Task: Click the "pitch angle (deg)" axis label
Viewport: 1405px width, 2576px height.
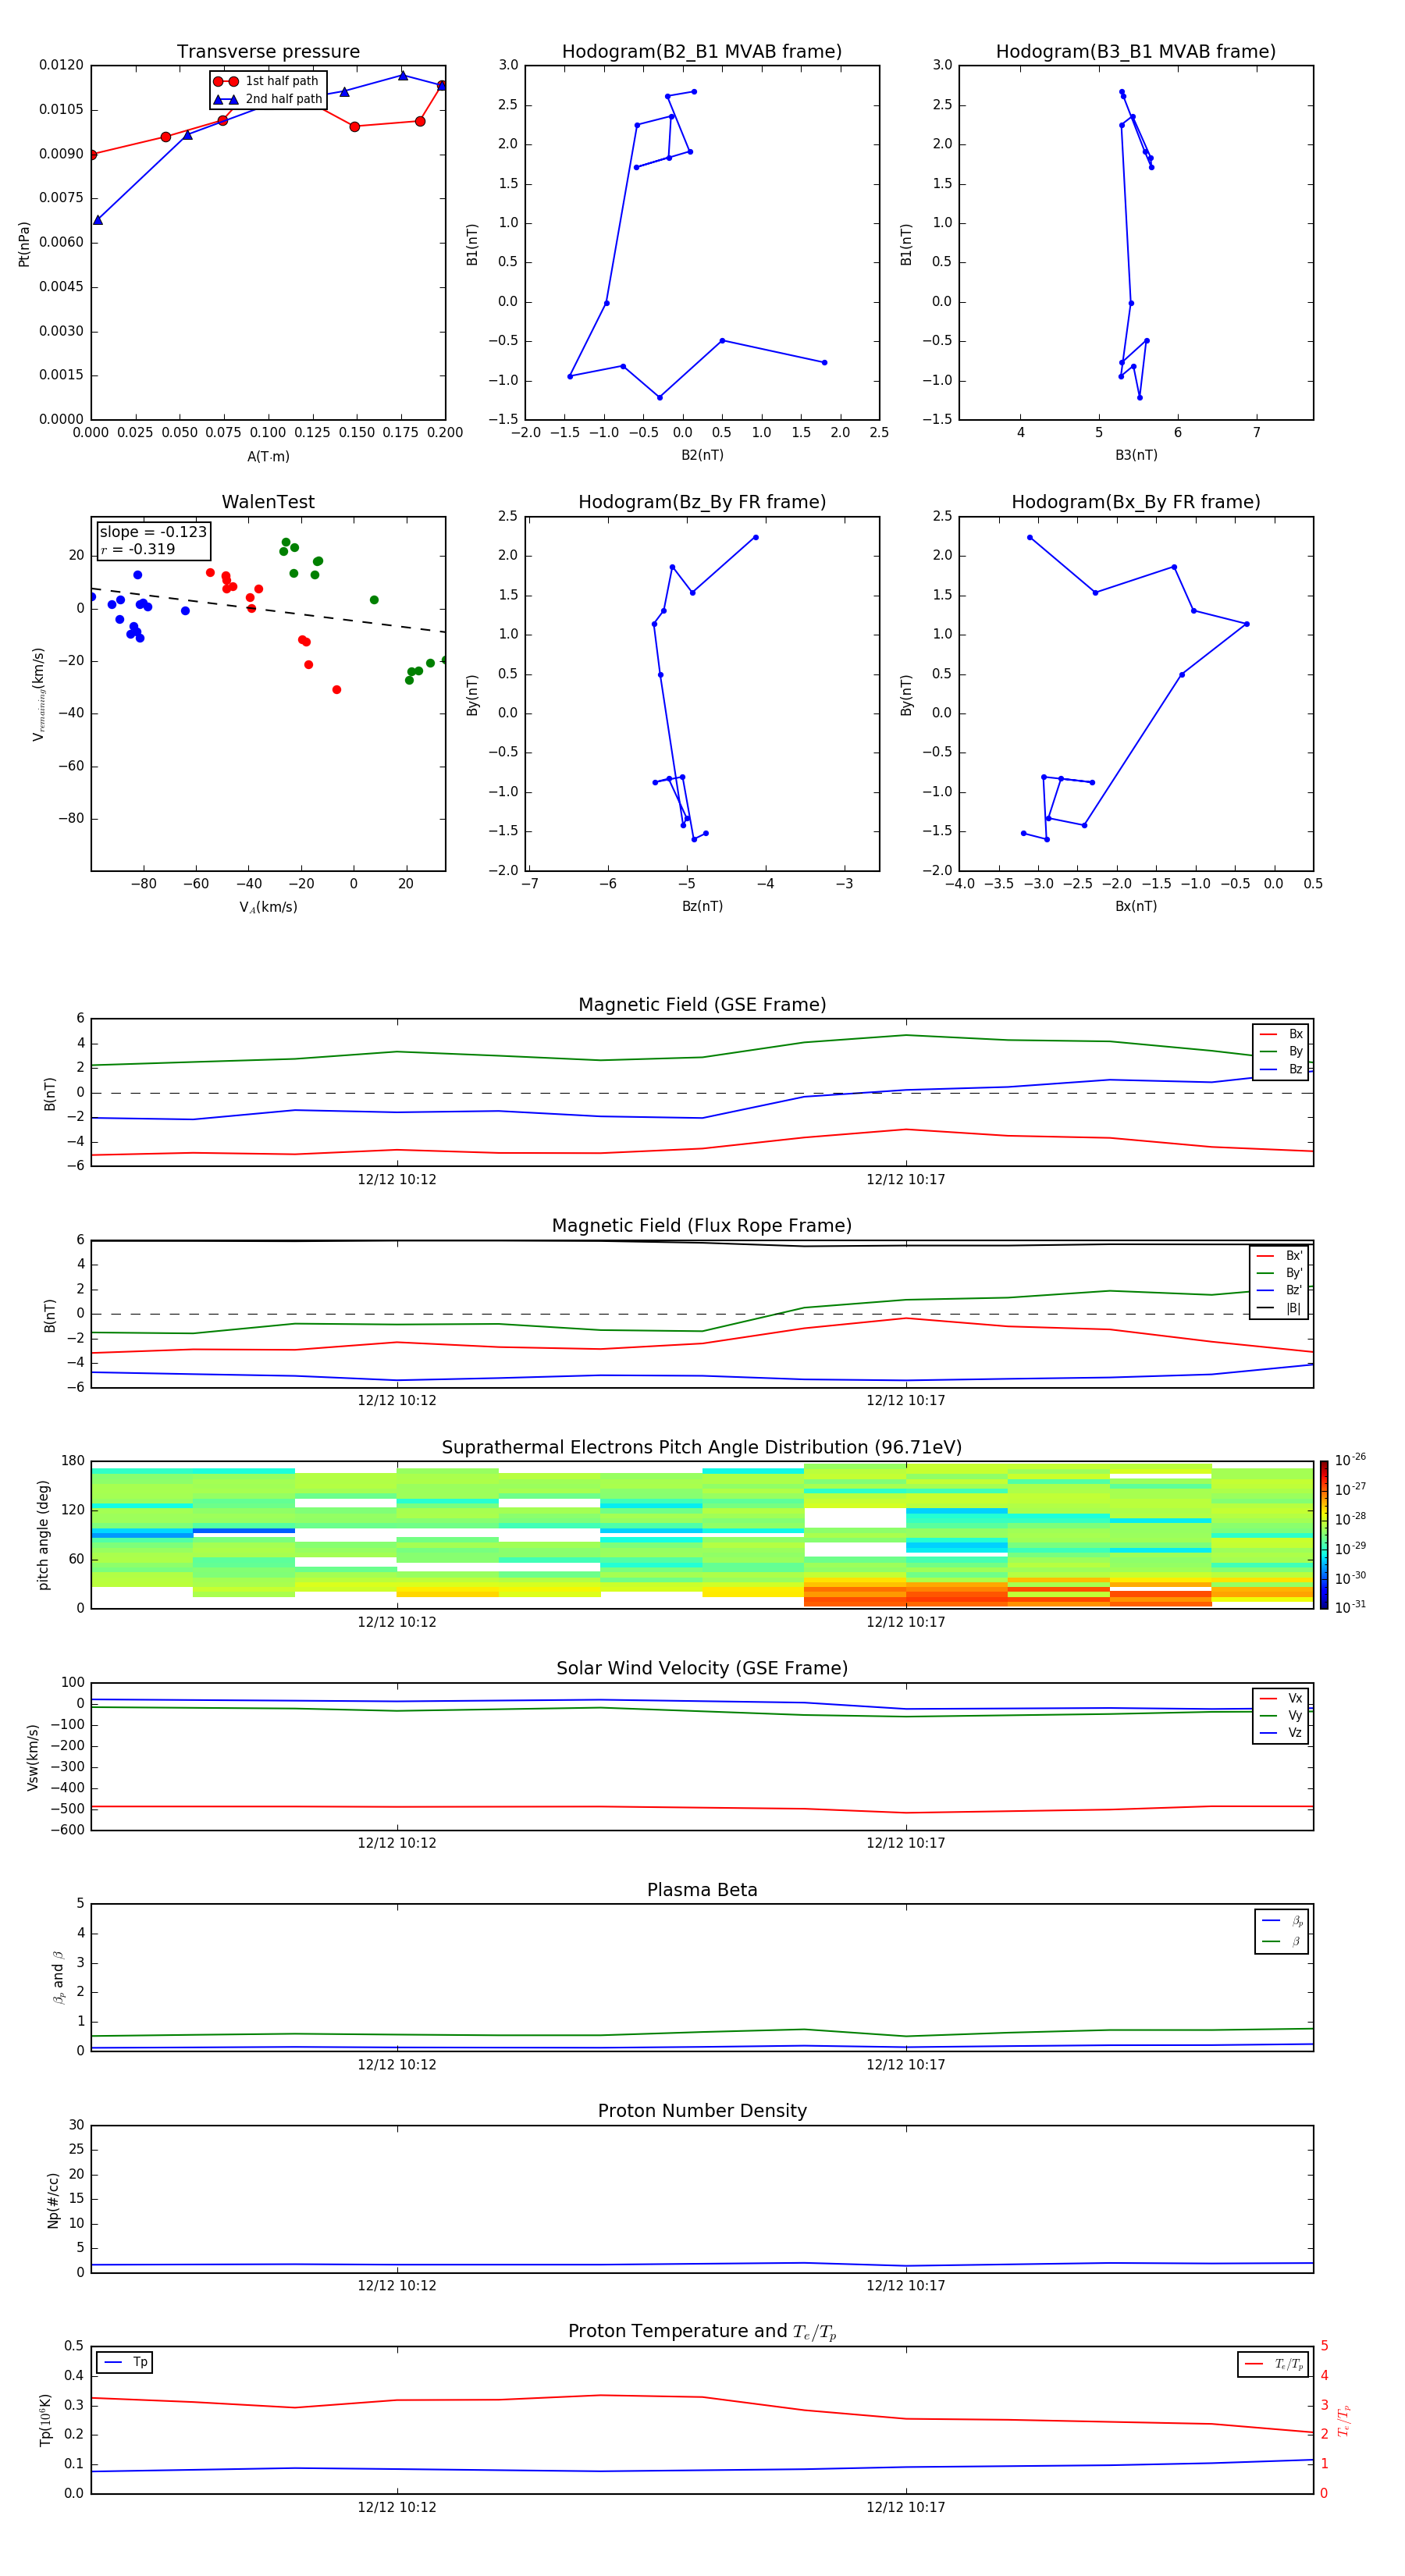Action: coord(43,1535)
